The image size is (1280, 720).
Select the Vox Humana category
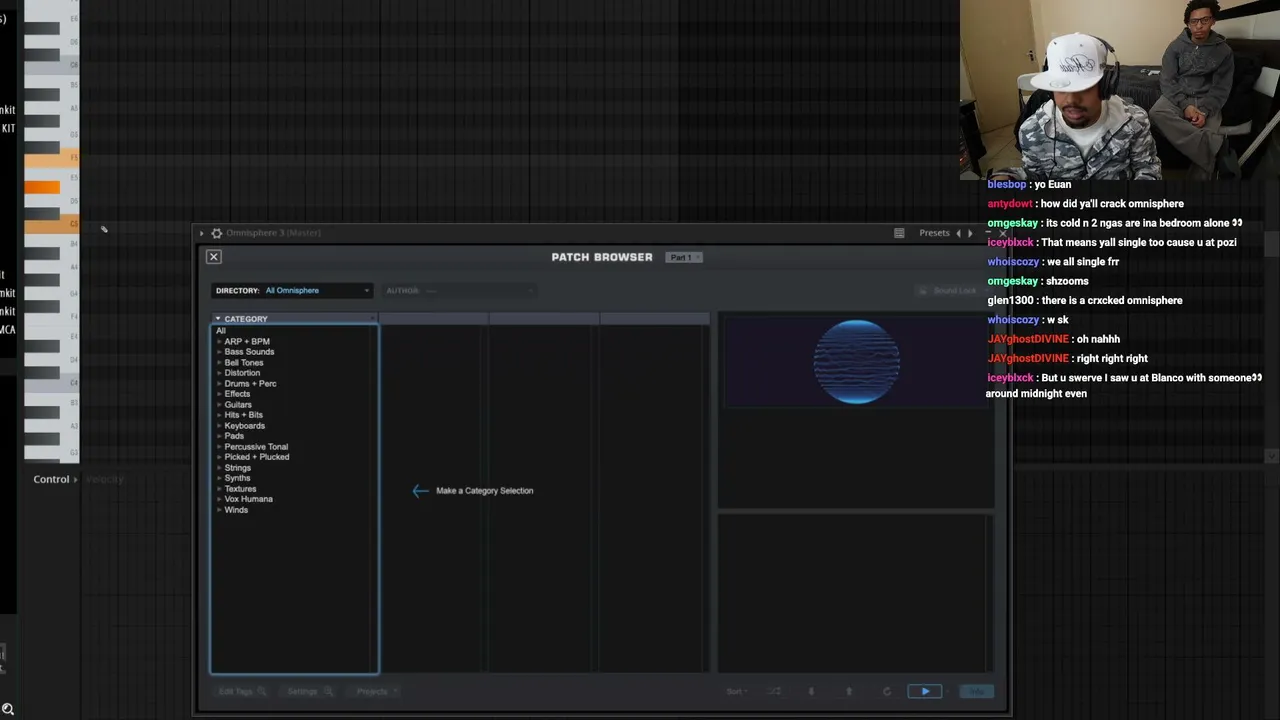248,499
